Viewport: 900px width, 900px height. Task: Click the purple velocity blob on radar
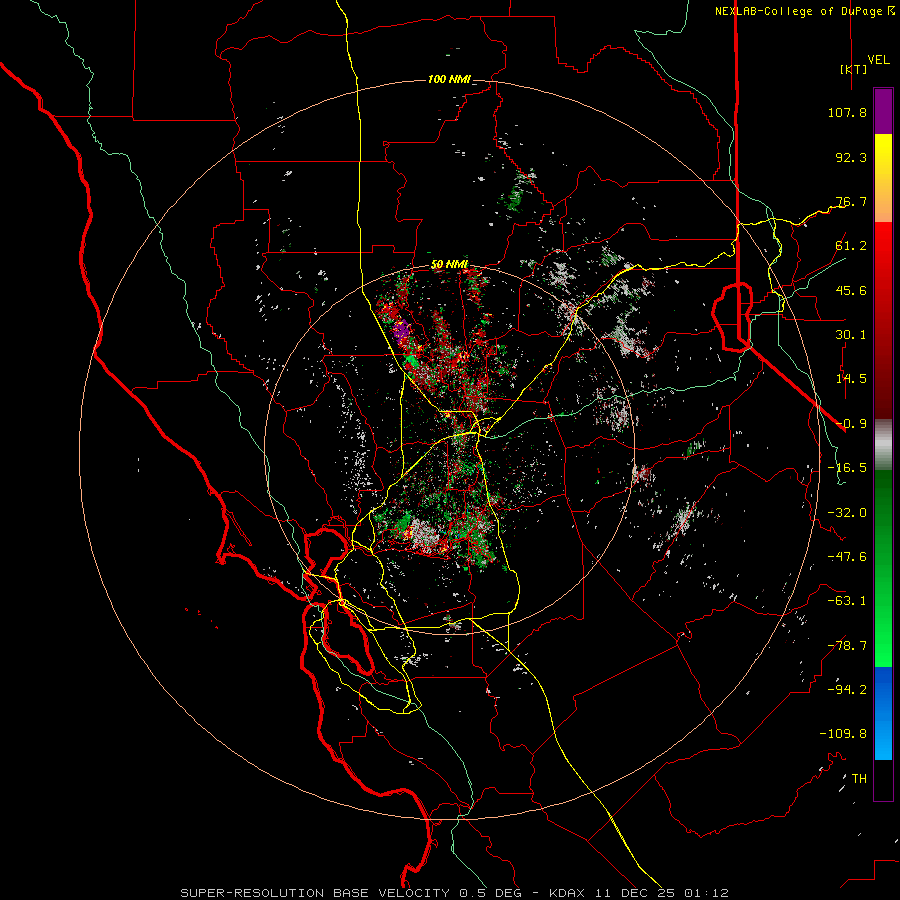(401, 331)
